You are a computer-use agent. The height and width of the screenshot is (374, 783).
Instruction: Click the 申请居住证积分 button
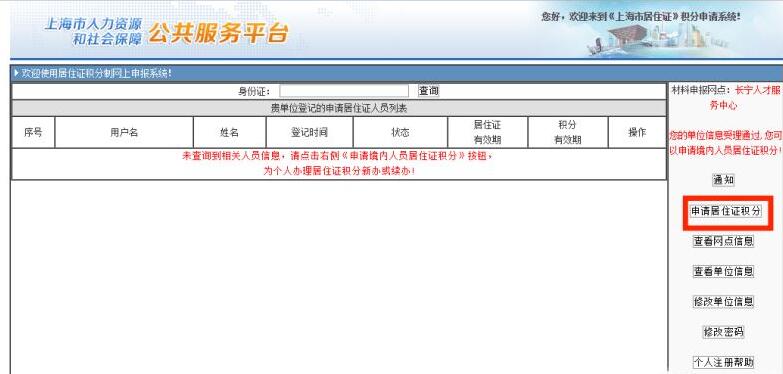point(726,211)
